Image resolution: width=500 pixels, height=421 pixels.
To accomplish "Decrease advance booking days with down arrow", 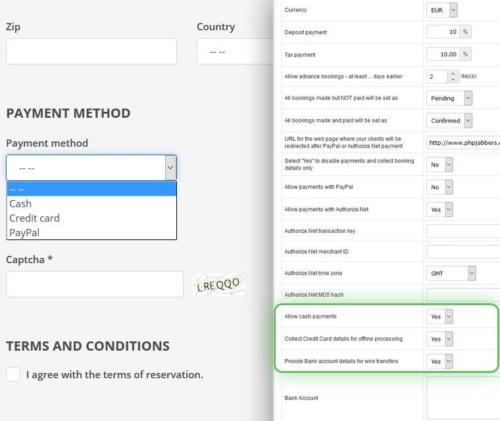I will (x=453, y=80).
